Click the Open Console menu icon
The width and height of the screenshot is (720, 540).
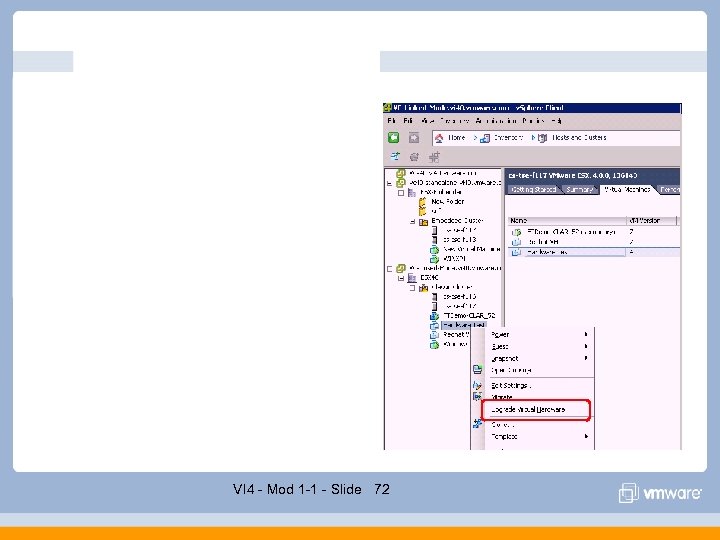[x=478, y=369]
